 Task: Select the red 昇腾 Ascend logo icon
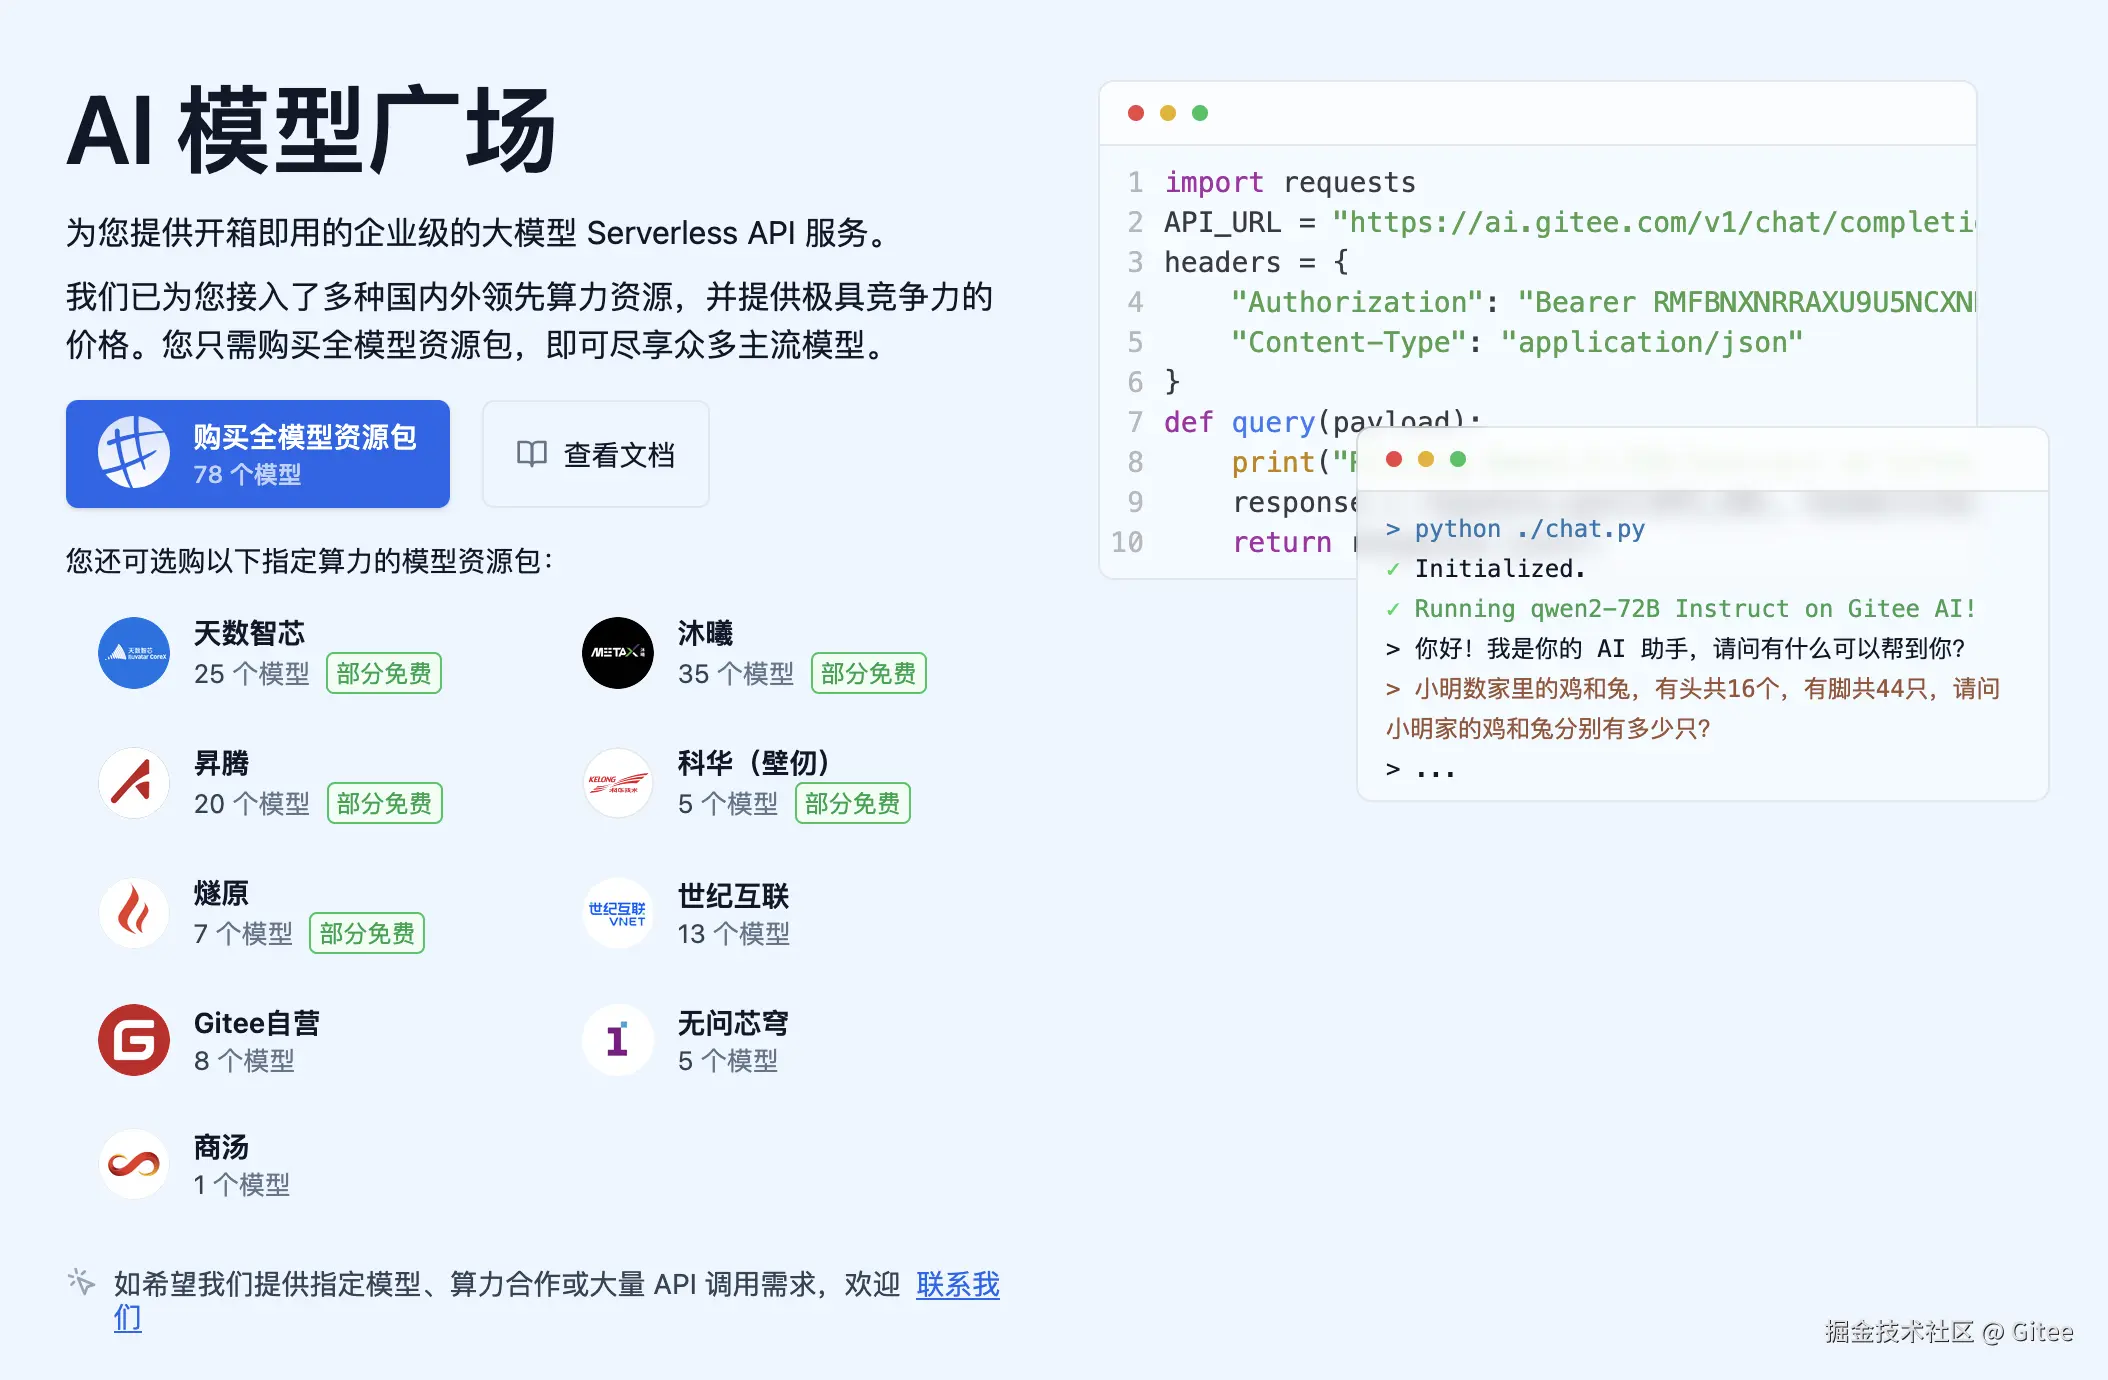pyautogui.click(x=134, y=783)
